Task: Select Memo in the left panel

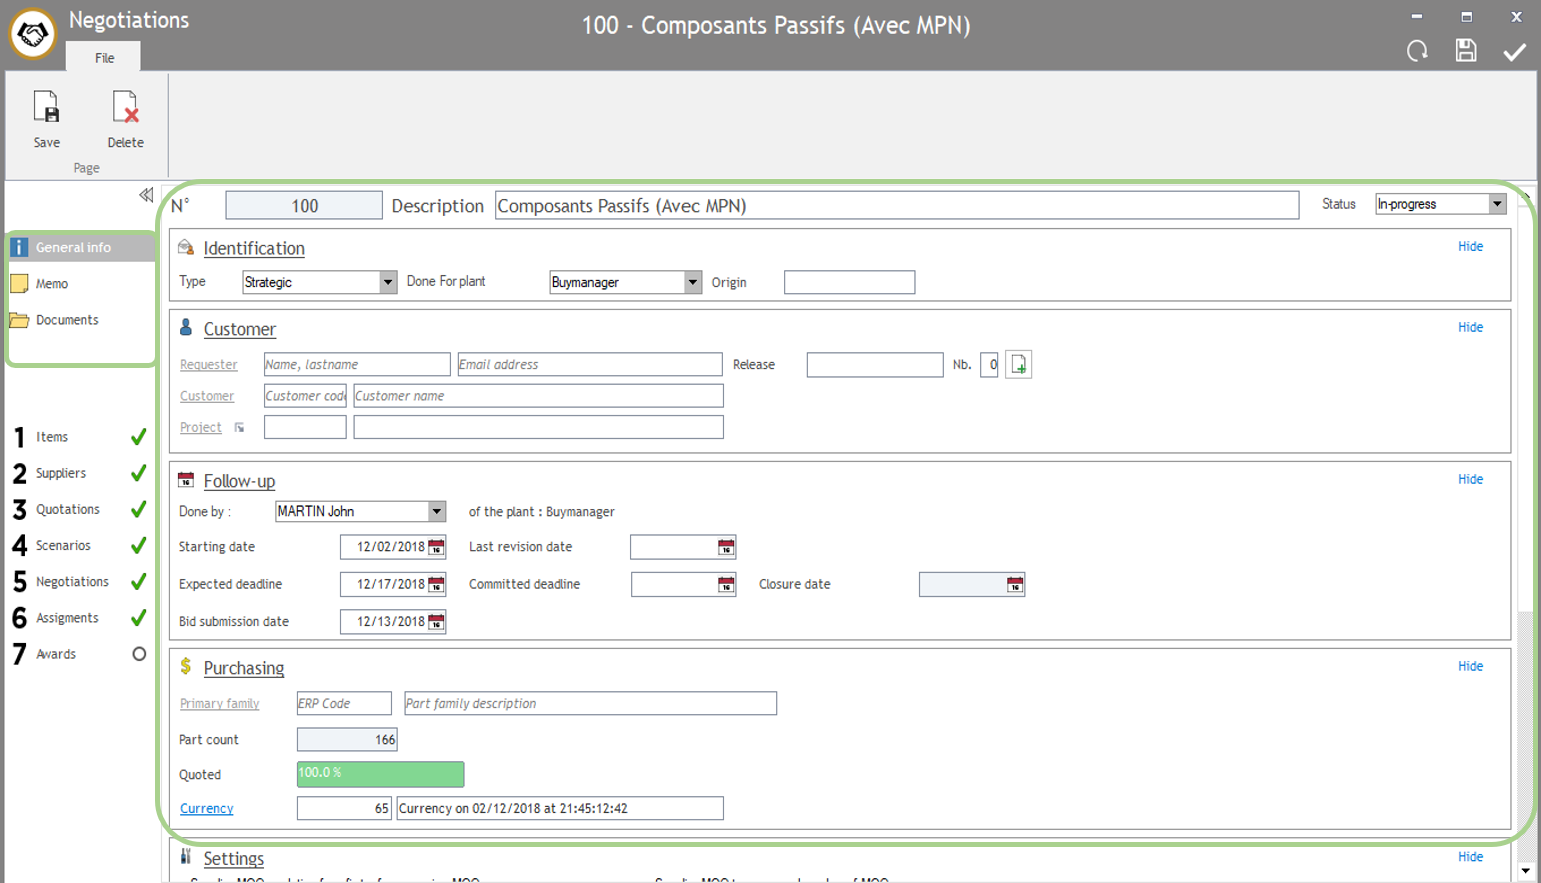Action: [52, 284]
